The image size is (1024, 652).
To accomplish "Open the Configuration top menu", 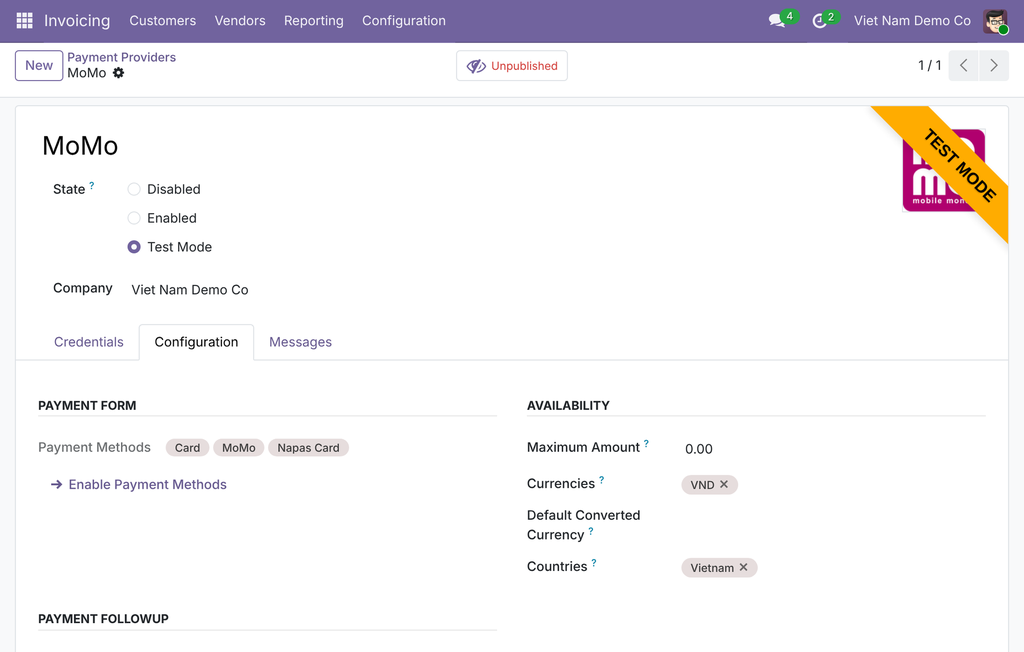I will click(x=404, y=21).
